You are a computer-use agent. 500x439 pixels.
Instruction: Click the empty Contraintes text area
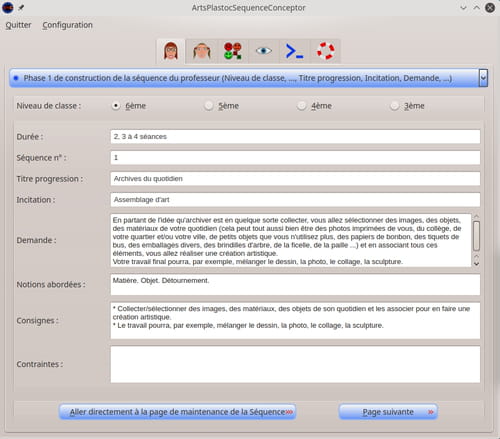pos(295,364)
